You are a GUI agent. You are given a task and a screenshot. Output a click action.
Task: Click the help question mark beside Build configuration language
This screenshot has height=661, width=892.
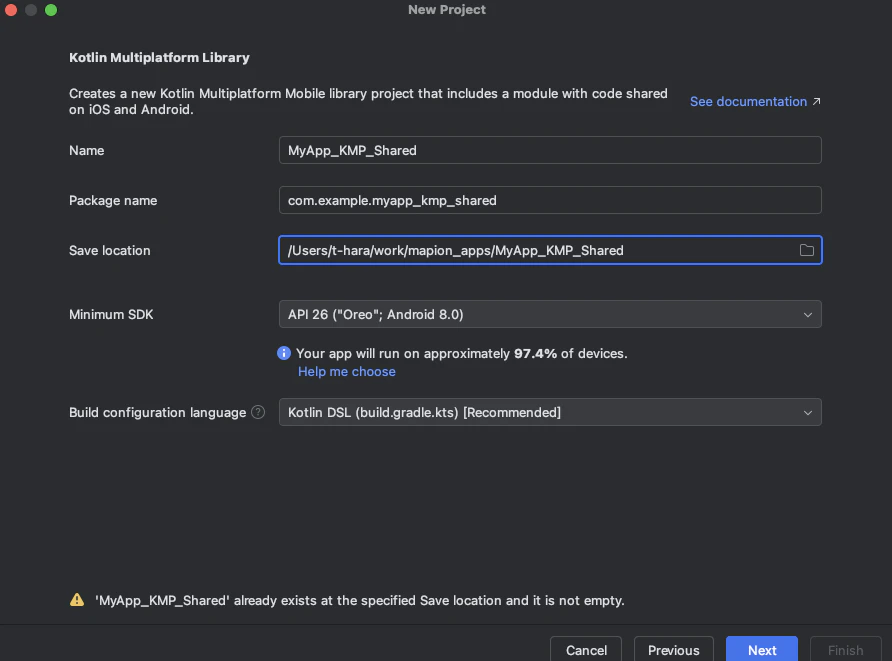coord(258,412)
